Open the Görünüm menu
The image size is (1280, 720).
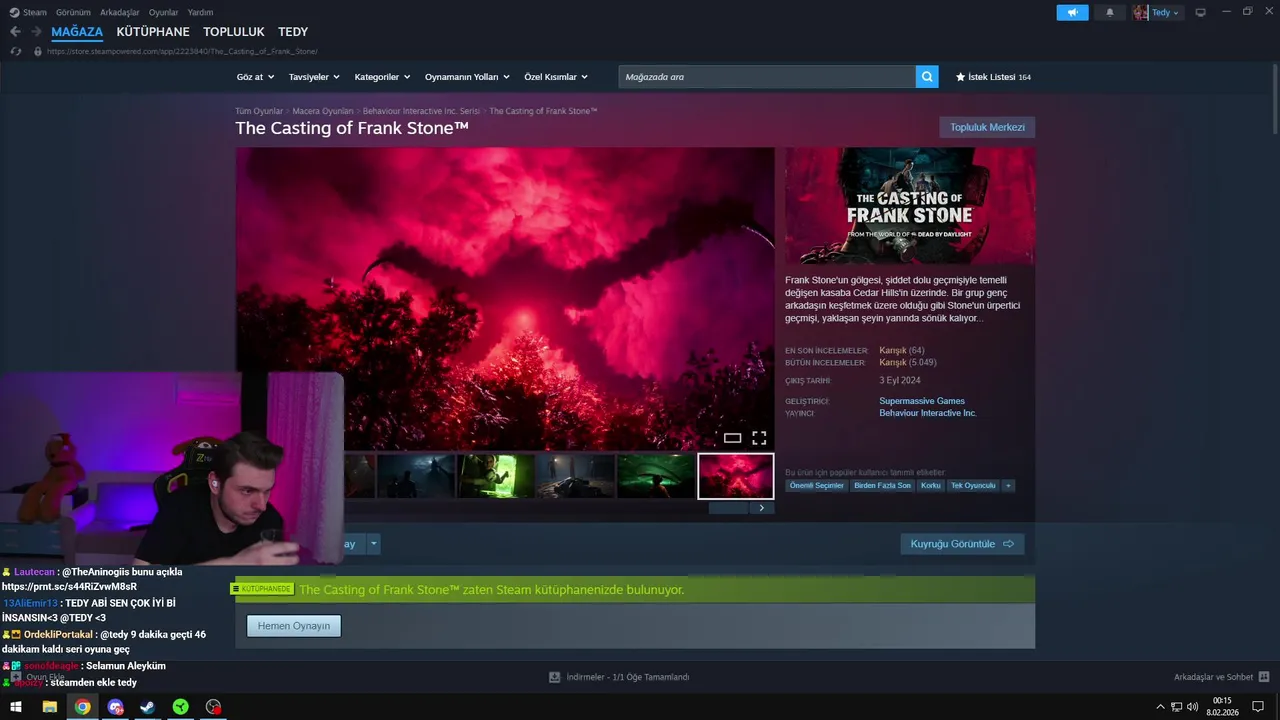click(73, 12)
